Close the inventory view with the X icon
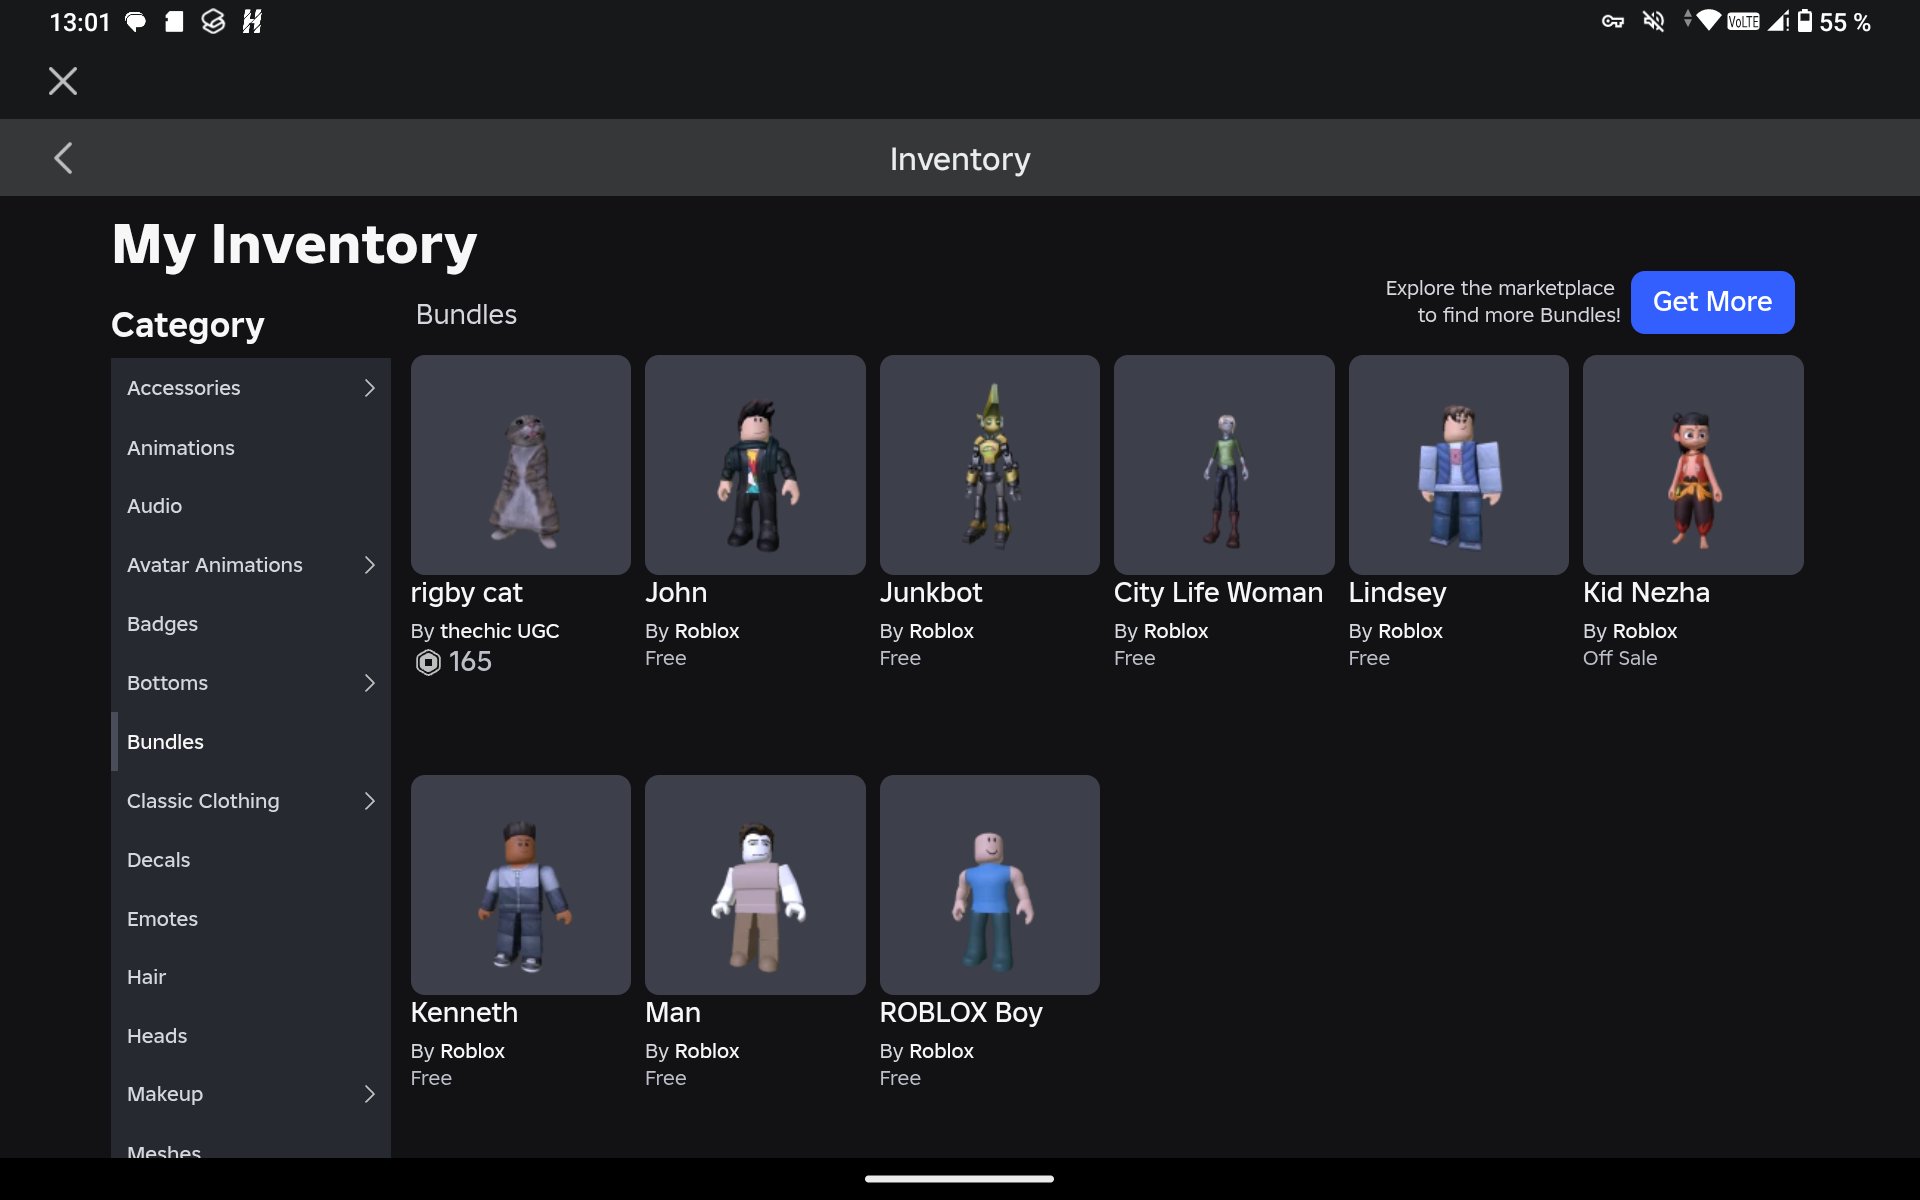Image resolution: width=1920 pixels, height=1200 pixels. pyautogui.click(x=63, y=81)
